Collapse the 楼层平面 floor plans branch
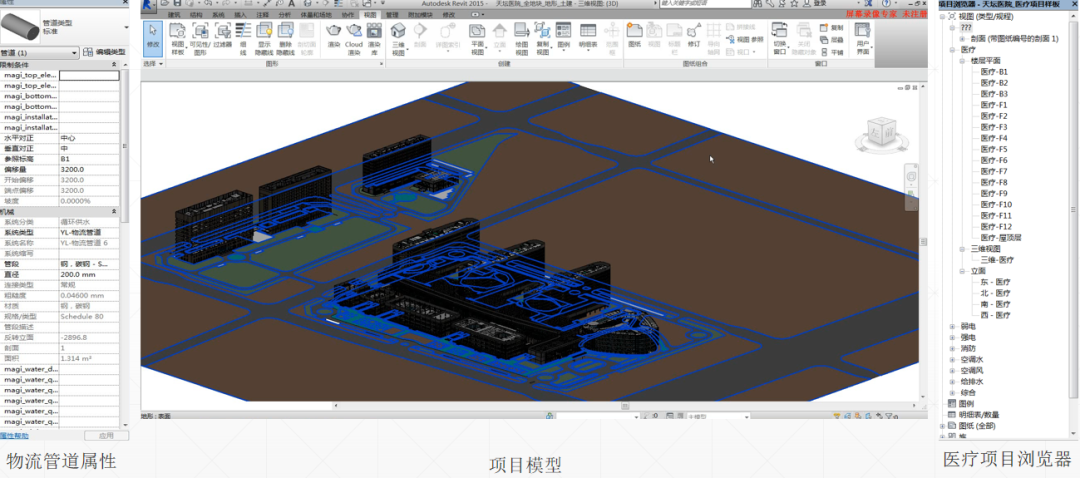This screenshot has height=478, width=1080. click(962, 61)
